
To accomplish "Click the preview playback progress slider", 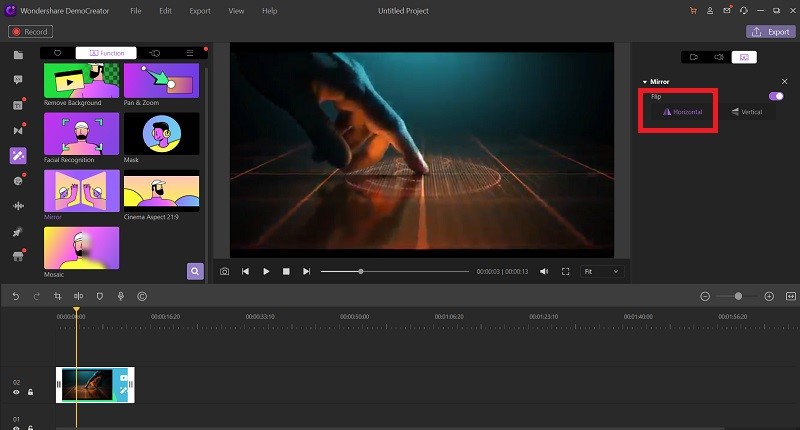I will tap(394, 271).
